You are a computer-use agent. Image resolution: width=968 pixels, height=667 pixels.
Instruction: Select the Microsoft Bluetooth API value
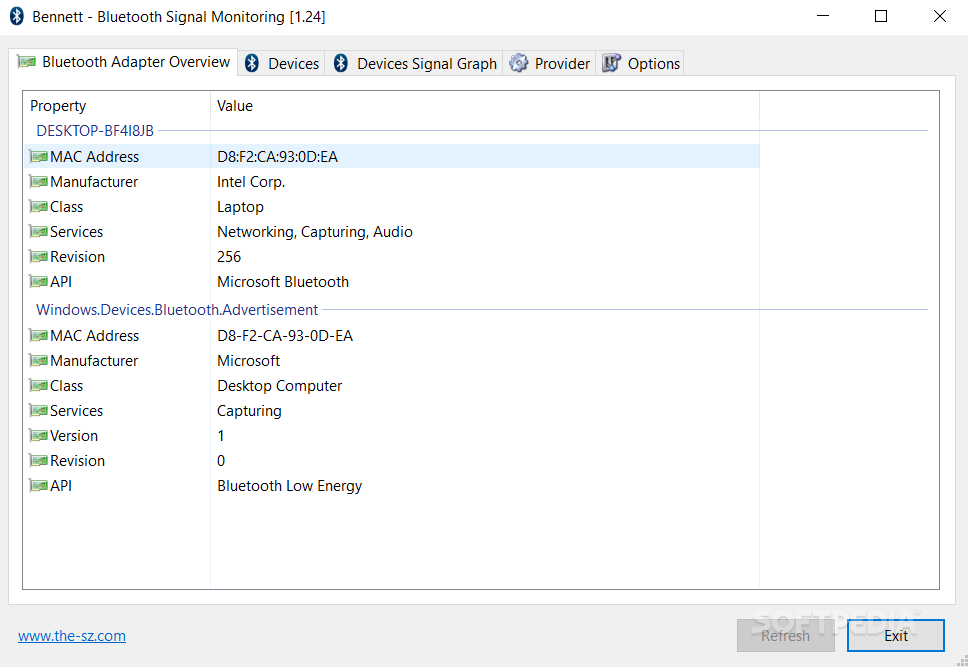pyautogui.click(x=283, y=282)
